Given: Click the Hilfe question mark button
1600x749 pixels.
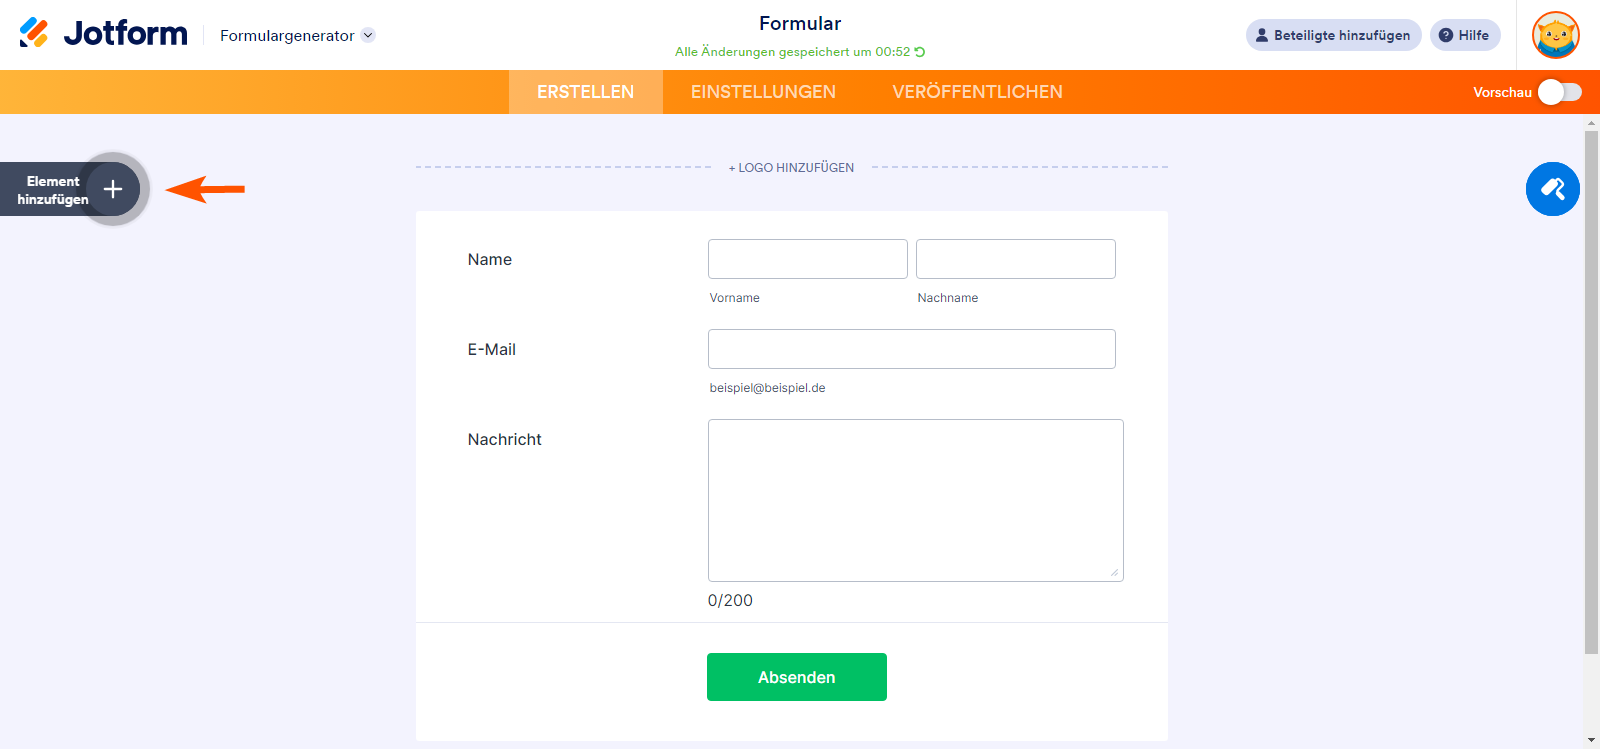Looking at the screenshot, I should coord(1464,35).
